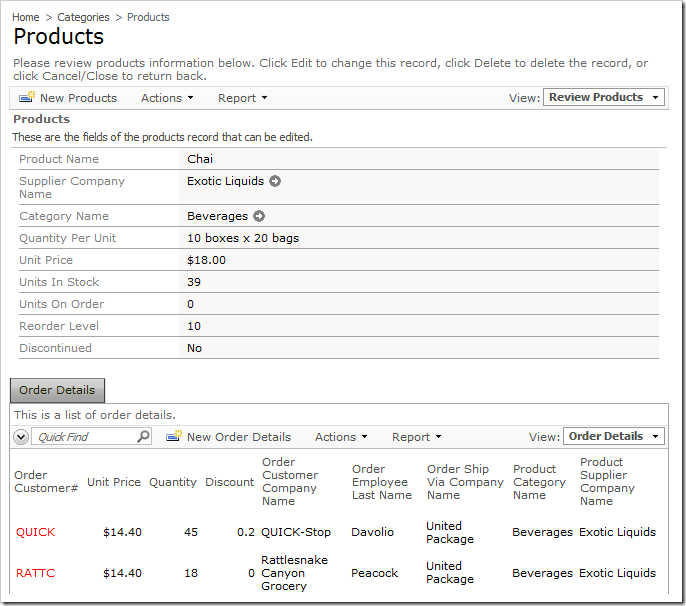This screenshot has width=686, height=606.
Task: Click the Exotic Liquids supplier value
Action: (x=226, y=181)
